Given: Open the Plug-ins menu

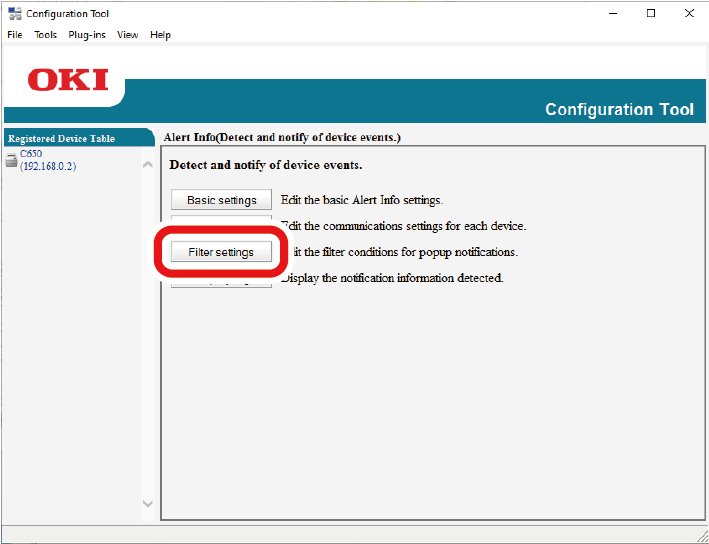Looking at the screenshot, I should coord(87,35).
